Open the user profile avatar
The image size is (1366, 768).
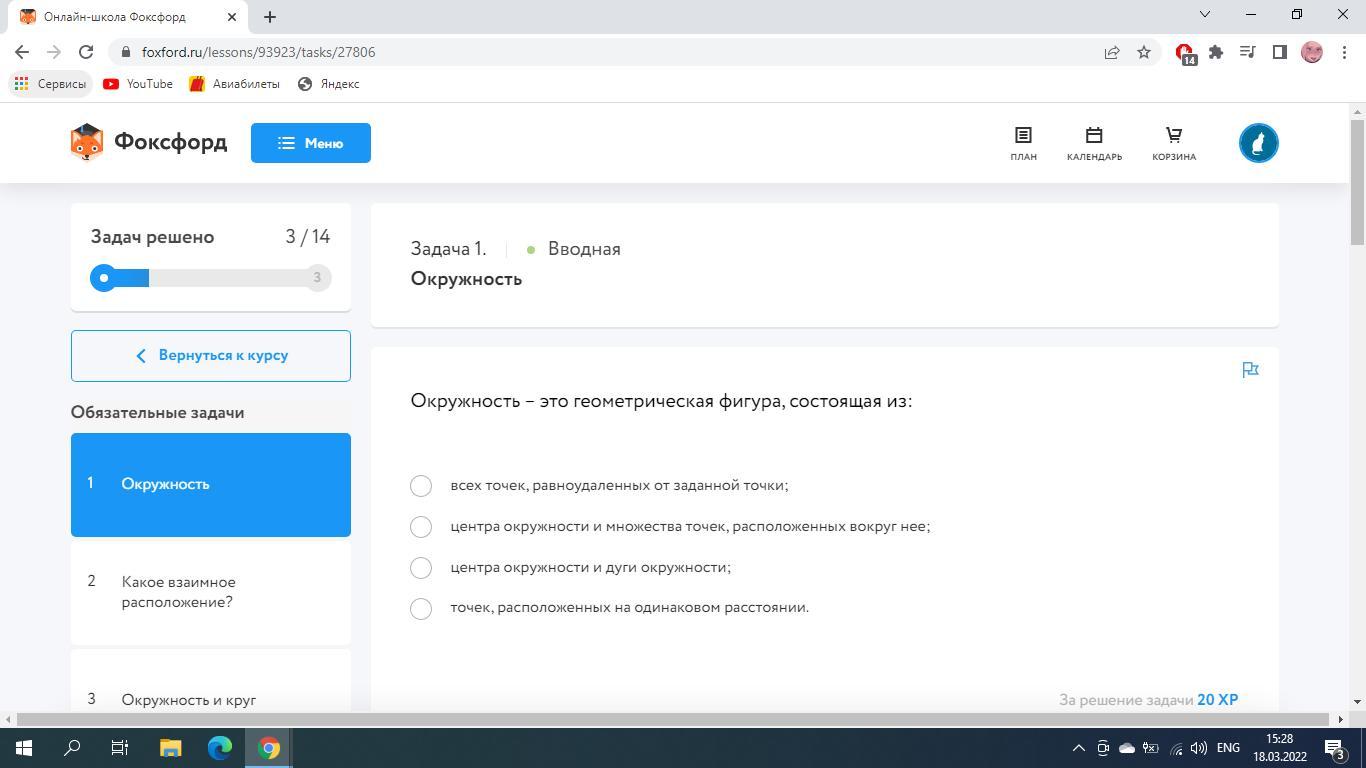point(1259,143)
